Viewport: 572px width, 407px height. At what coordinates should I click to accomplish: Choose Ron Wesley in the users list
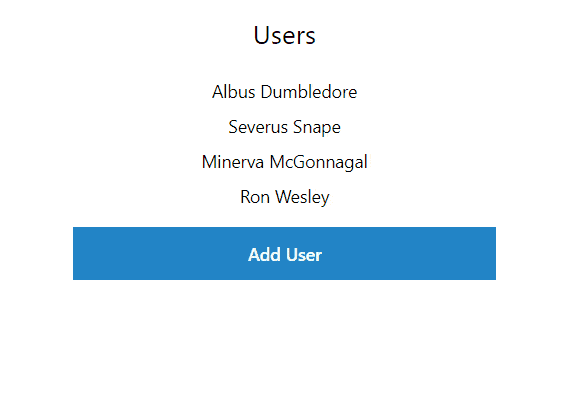click(285, 197)
